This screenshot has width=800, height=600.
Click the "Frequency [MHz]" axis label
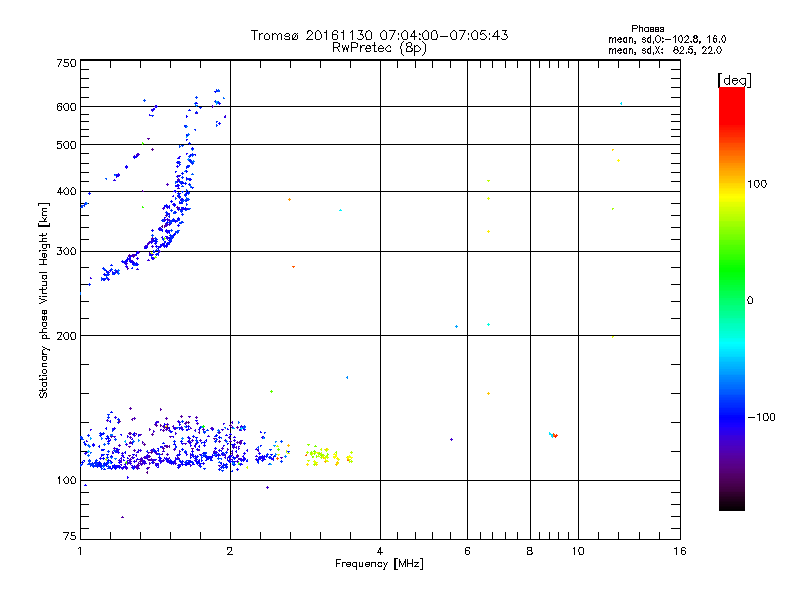pos(379,564)
